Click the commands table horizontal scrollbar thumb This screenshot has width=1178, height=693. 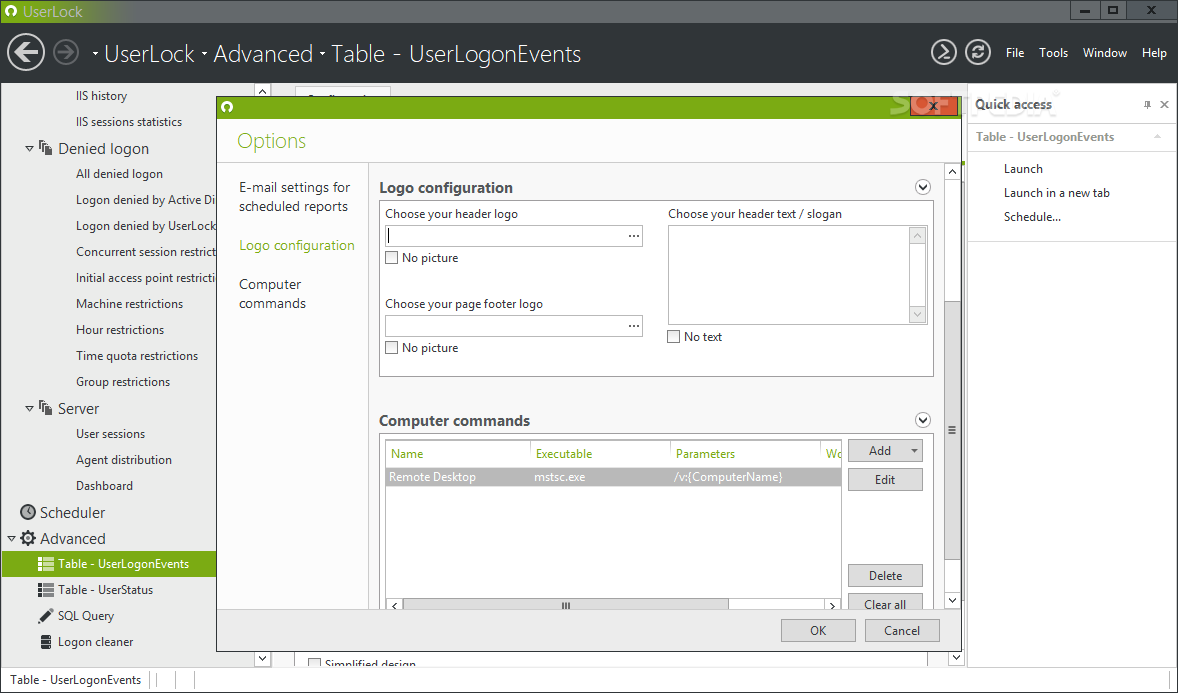point(566,604)
